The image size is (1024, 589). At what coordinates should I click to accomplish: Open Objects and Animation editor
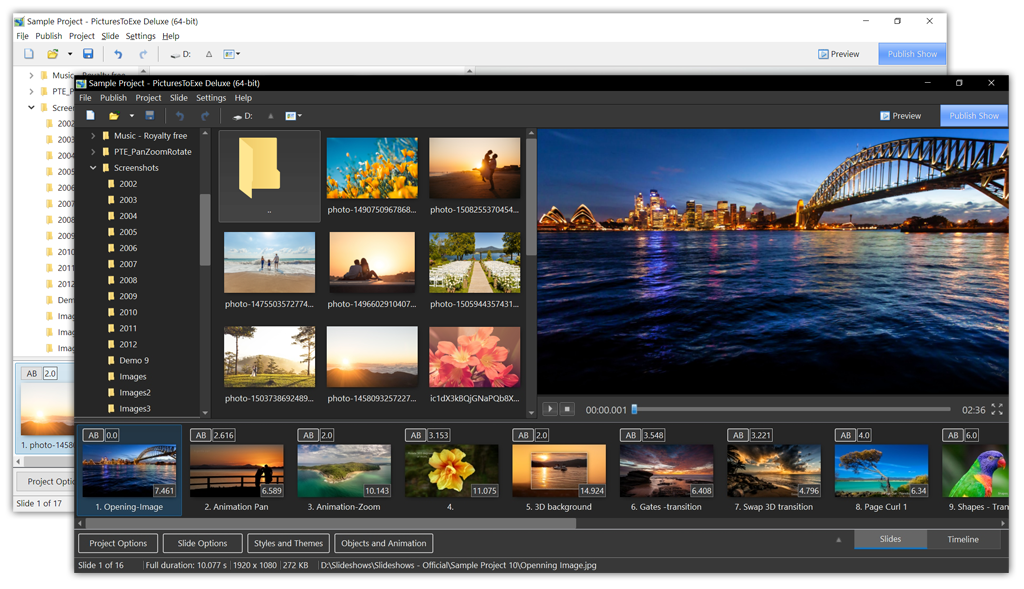pos(384,543)
